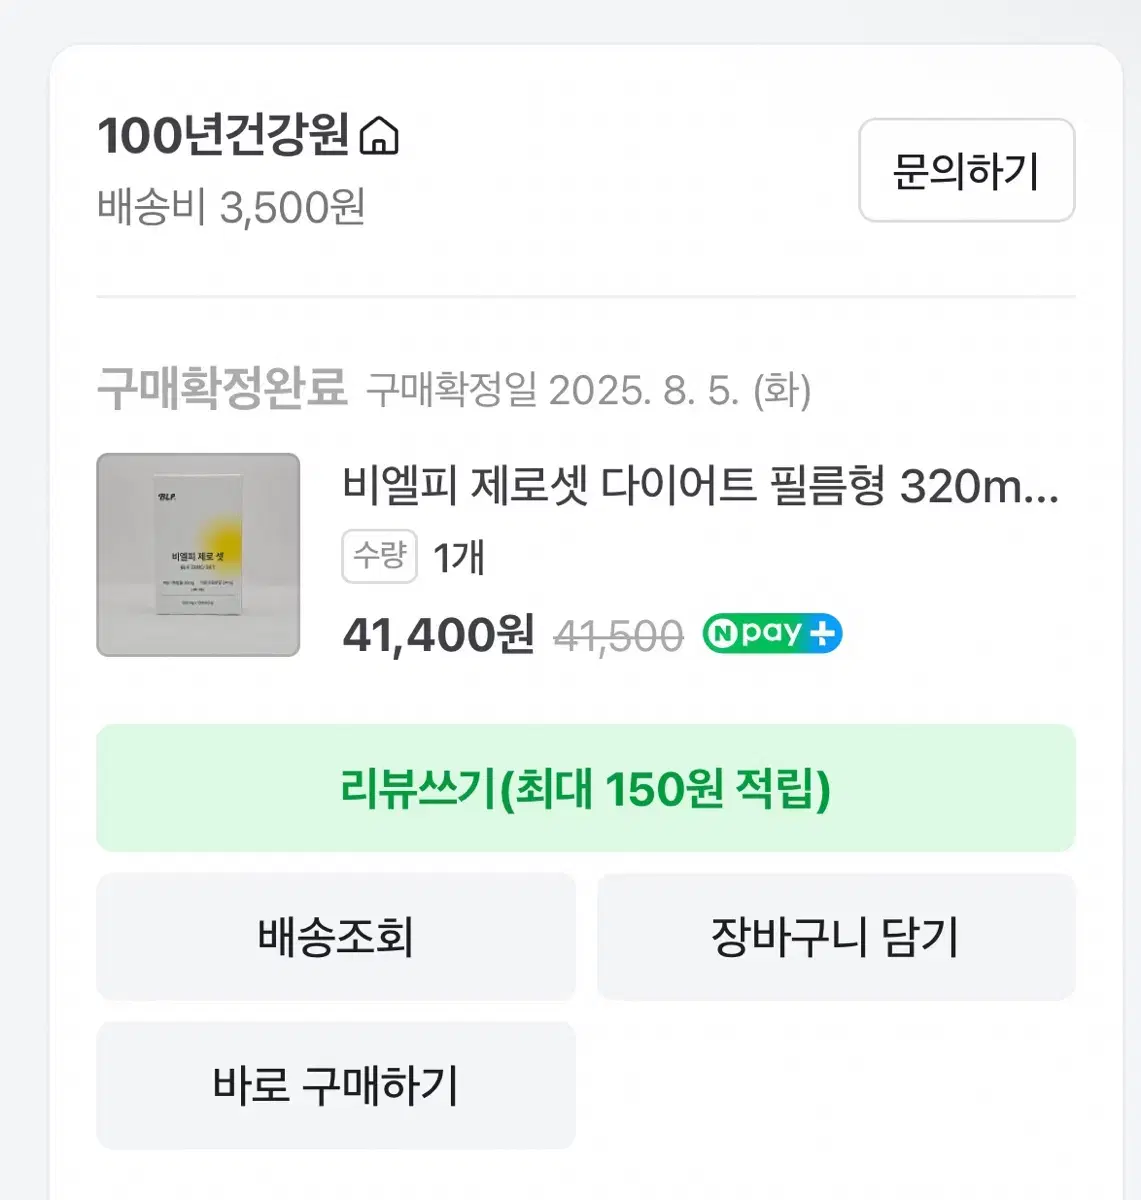Add to cart with 장바구니 담기
This screenshot has width=1141, height=1200.
pyautogui.click(x=835, y=937)
